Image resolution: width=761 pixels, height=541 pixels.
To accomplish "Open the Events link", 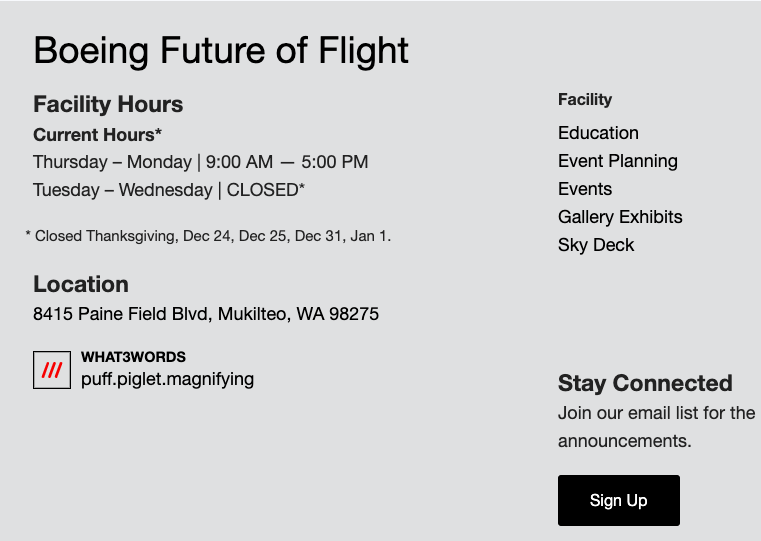I will (585, 189).
